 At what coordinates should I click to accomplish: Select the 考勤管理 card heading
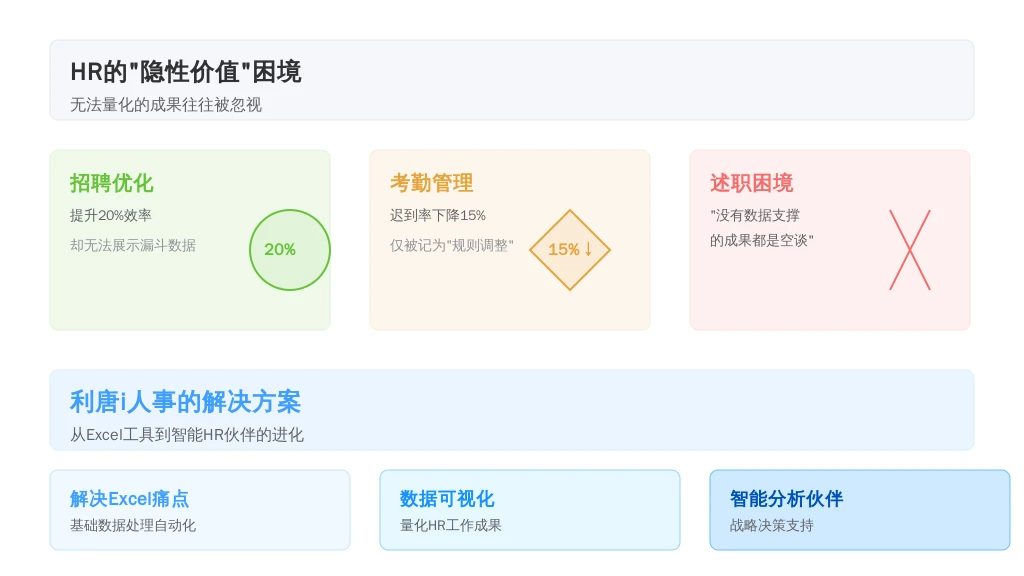pyautogui.click(x=432, y=183)
